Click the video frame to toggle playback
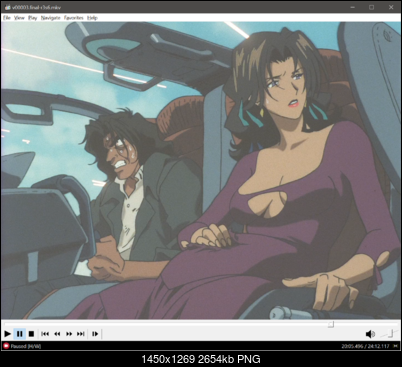Image resolution: width=402 pixels, height=367 pixels. 201,170
